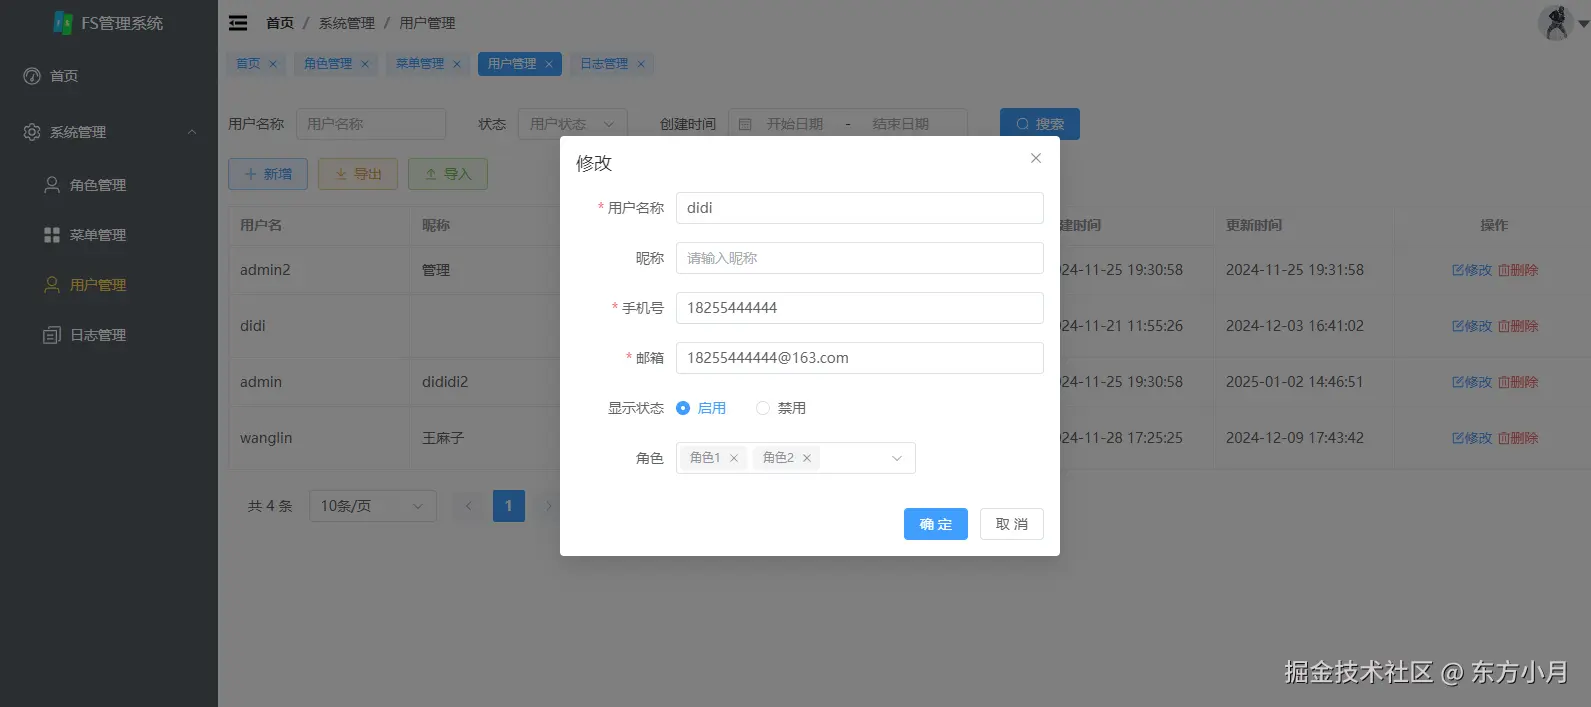Edit the 手机号 field in the dialog
This screenshot has width=1591, height=707.
point(860,308)
